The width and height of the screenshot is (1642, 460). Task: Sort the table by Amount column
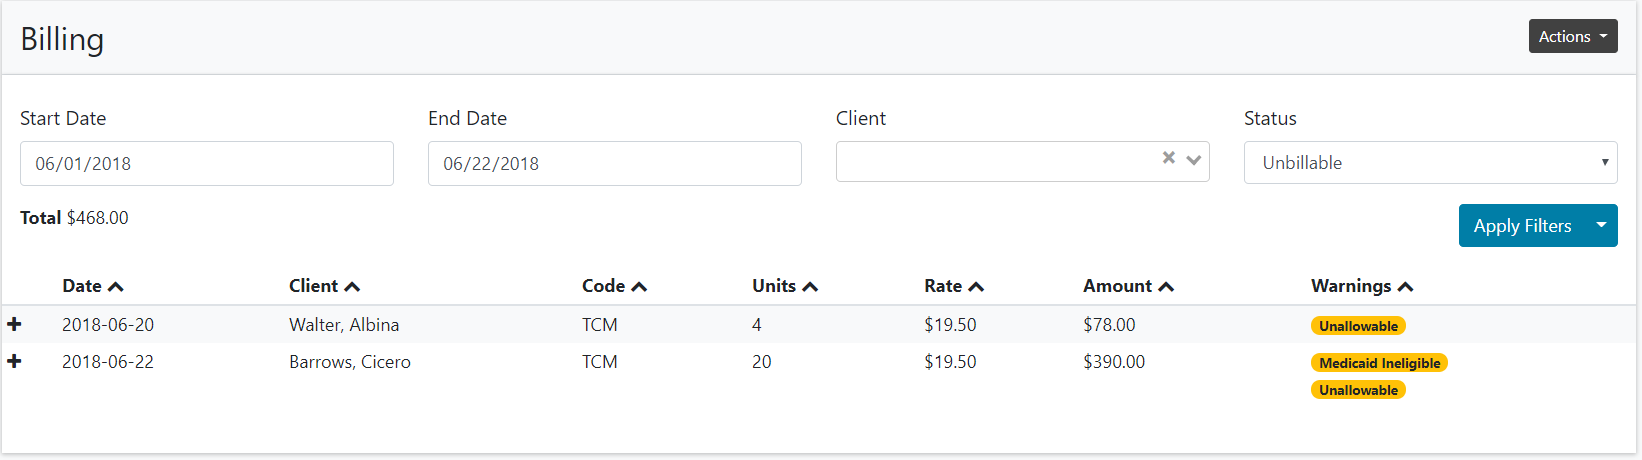[1127, 286]
